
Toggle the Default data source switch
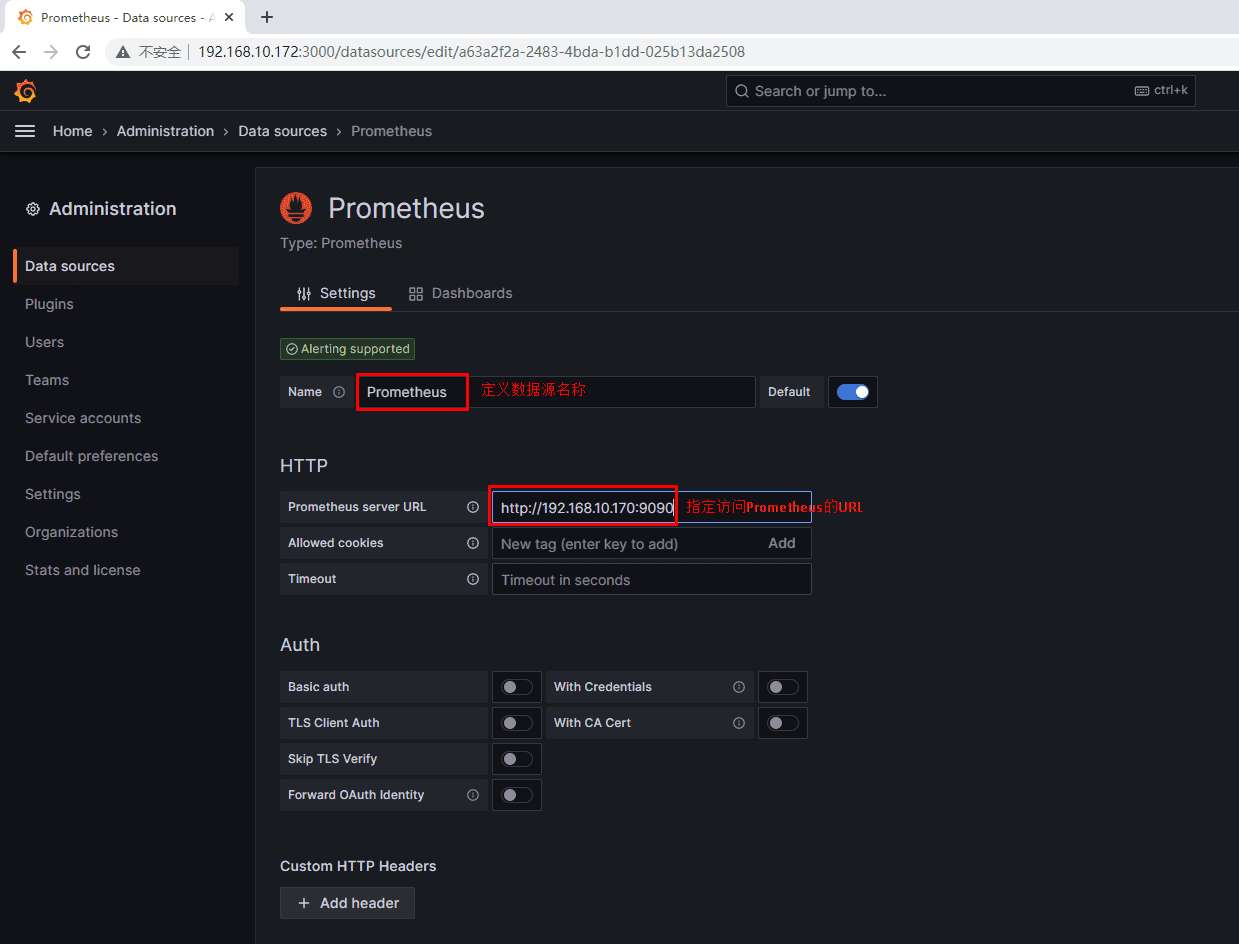tap(853, 392)
